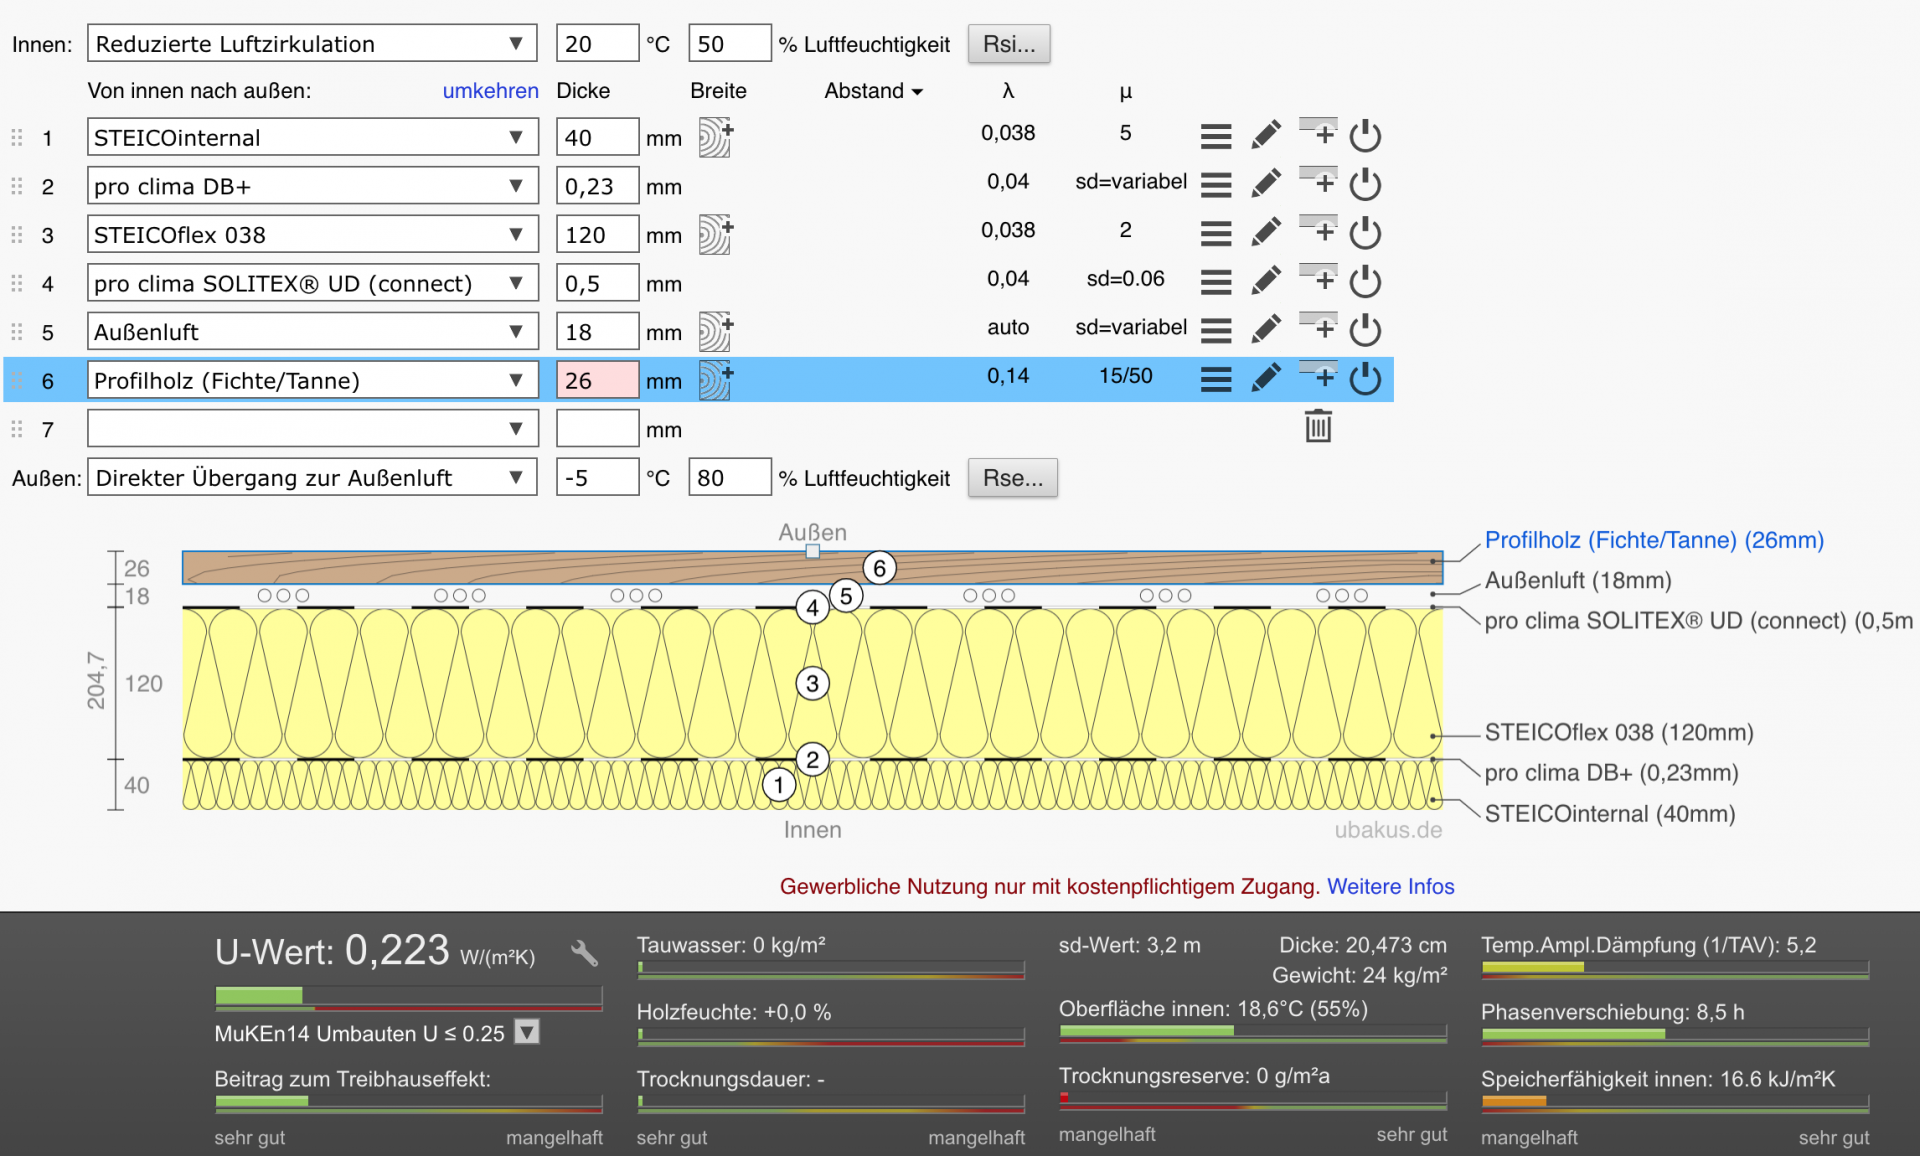
Task: Insert a layer after pro clima DB+
Action: coord(1318,181)
